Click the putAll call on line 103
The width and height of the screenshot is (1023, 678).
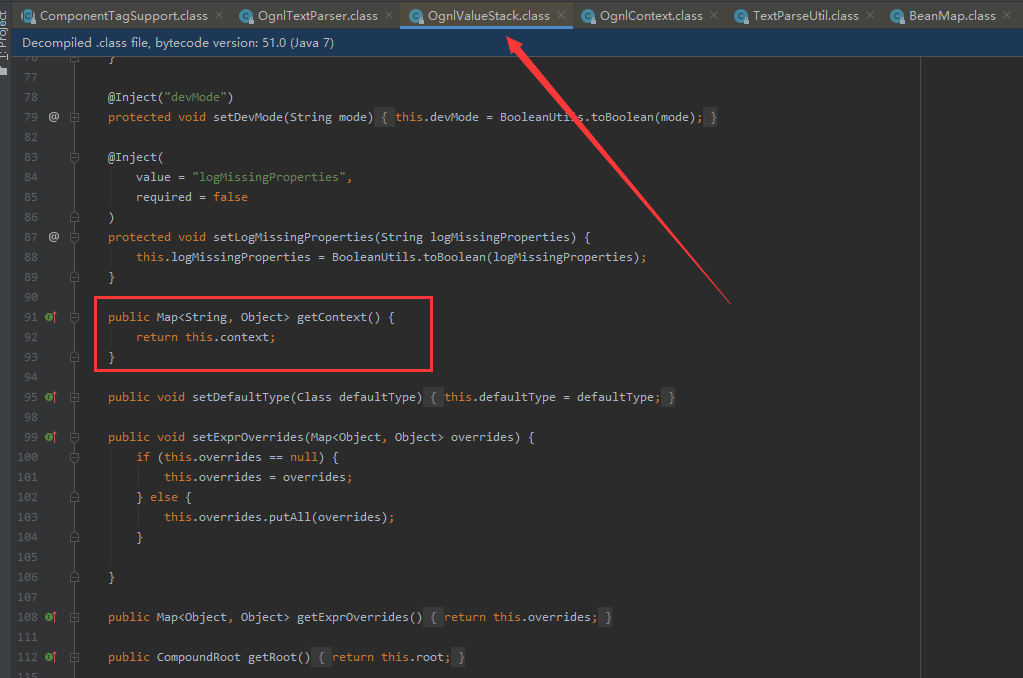click(x=290, y=517)
